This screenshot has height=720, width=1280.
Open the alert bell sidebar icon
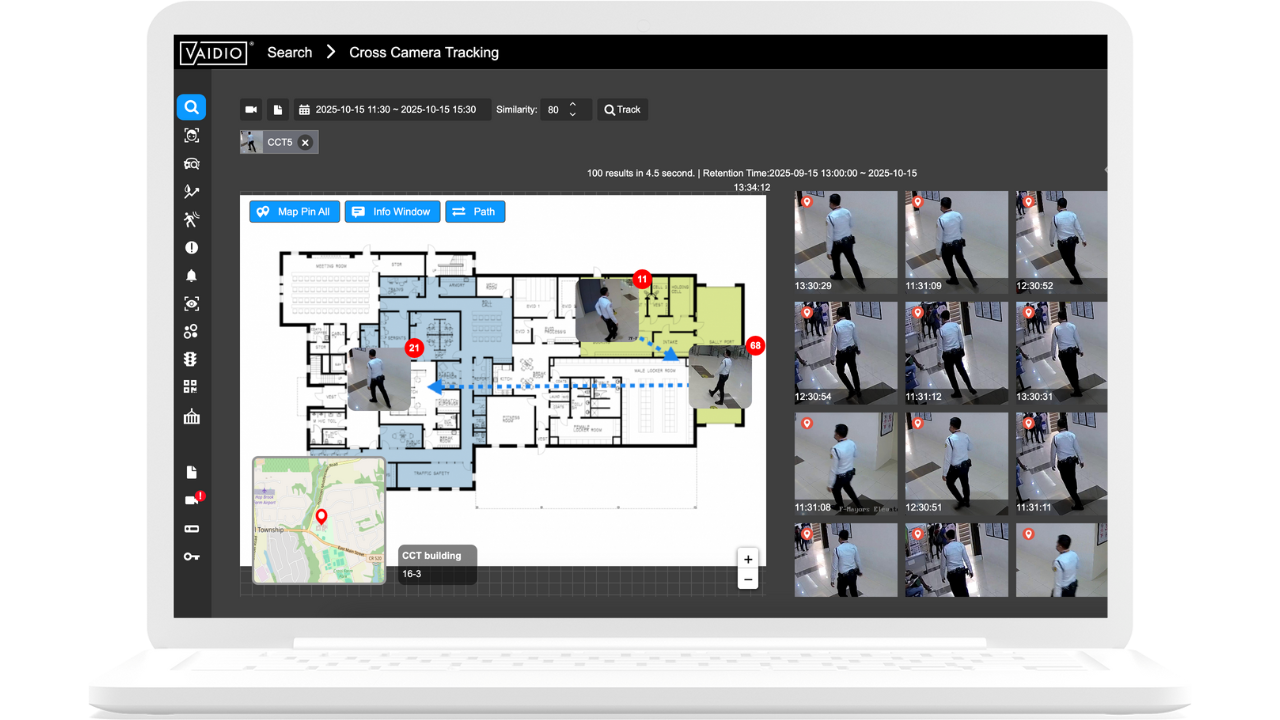(191, 275)
